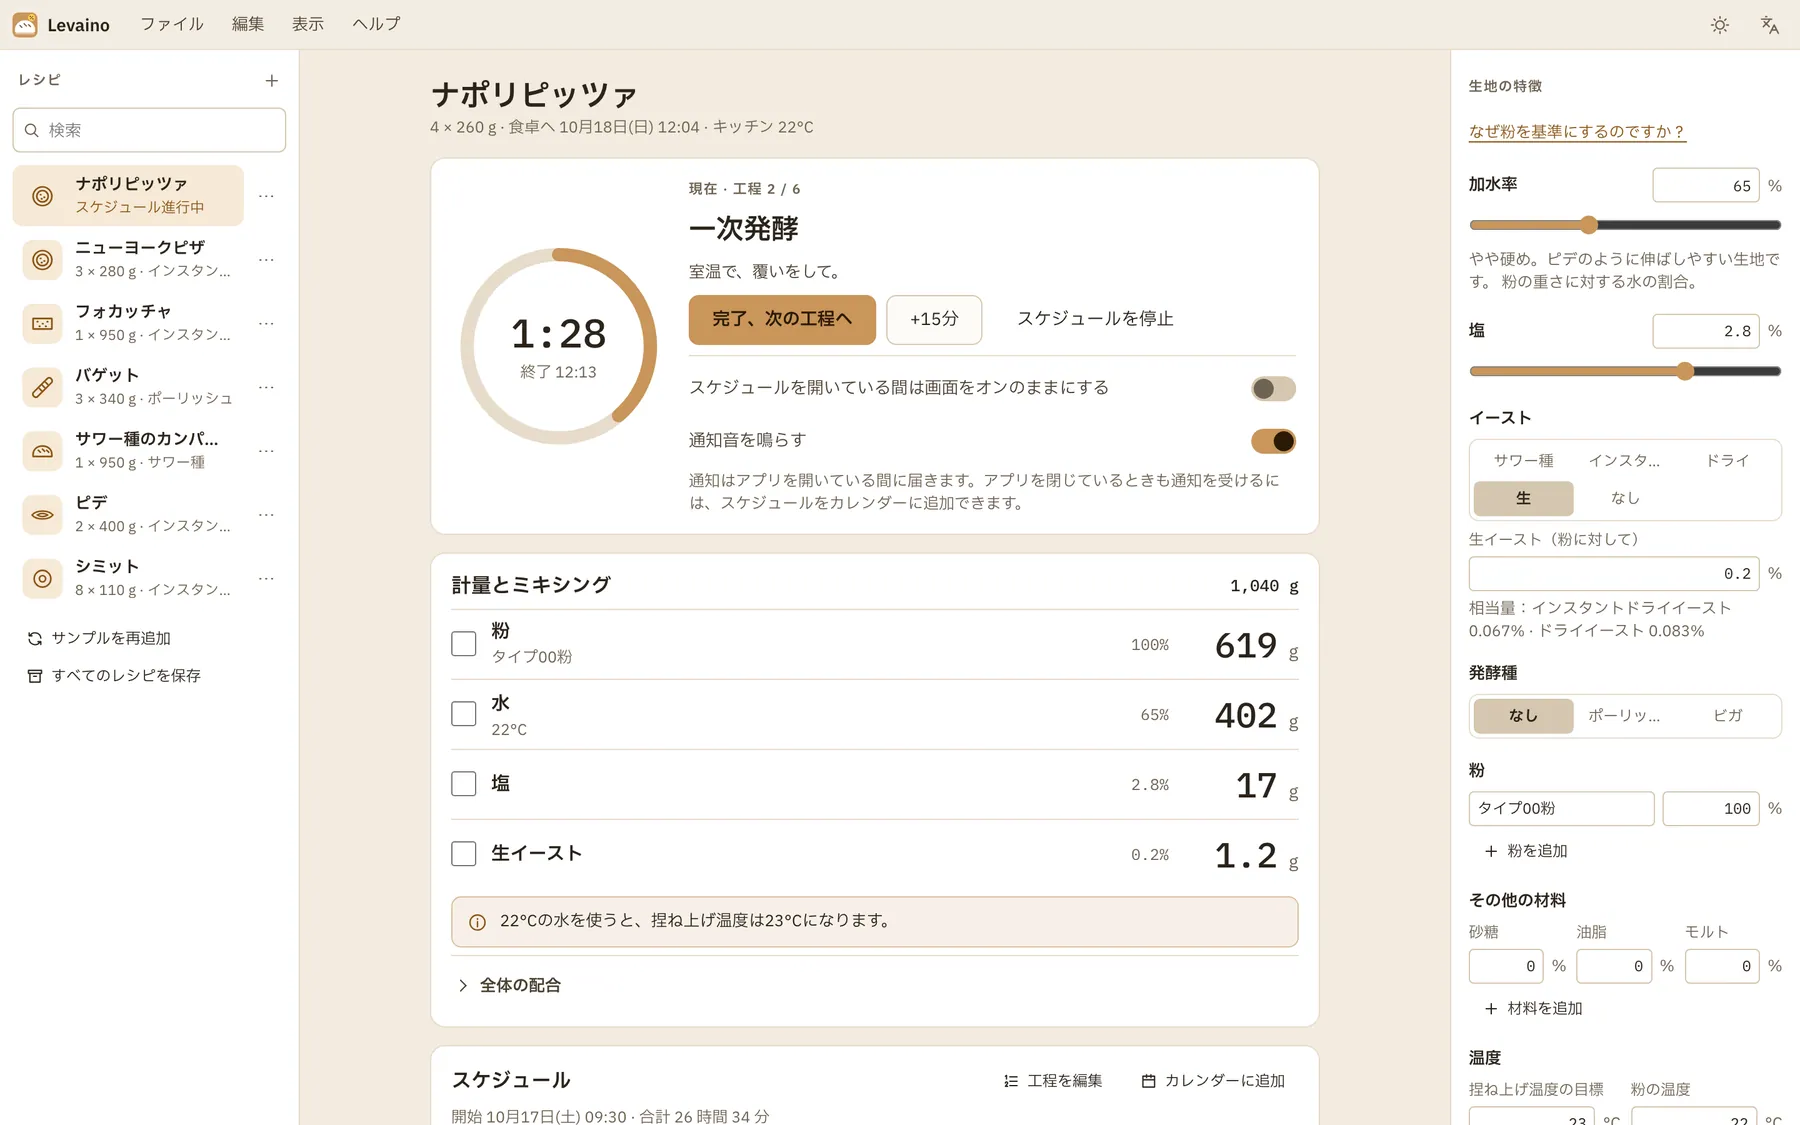Open more options for ニューヨークピザ
The height and width of the screenshot is (1125, 1800).
pos(266,260)
